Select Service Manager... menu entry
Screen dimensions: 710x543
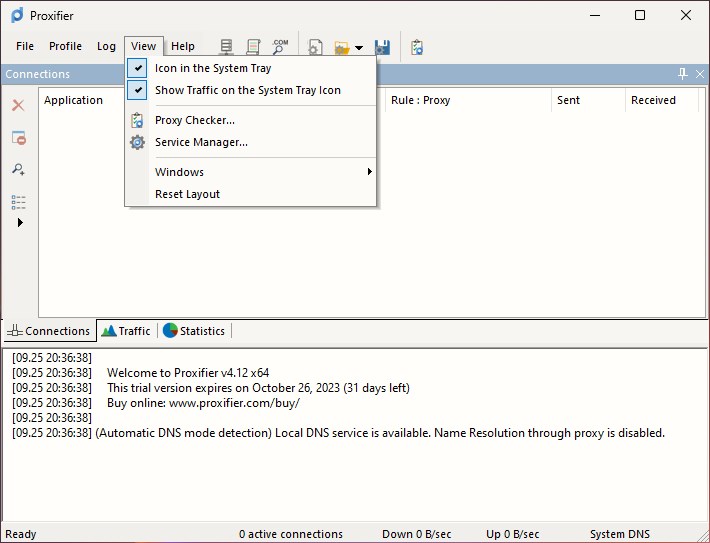pos(201,142)
